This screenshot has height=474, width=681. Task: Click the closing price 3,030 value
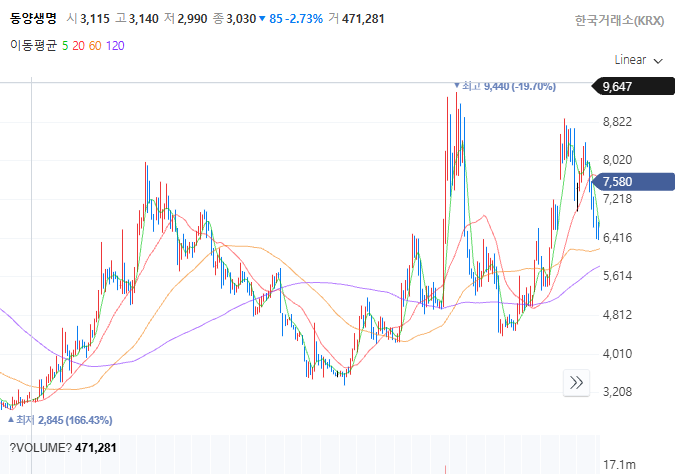click(241, 19)
